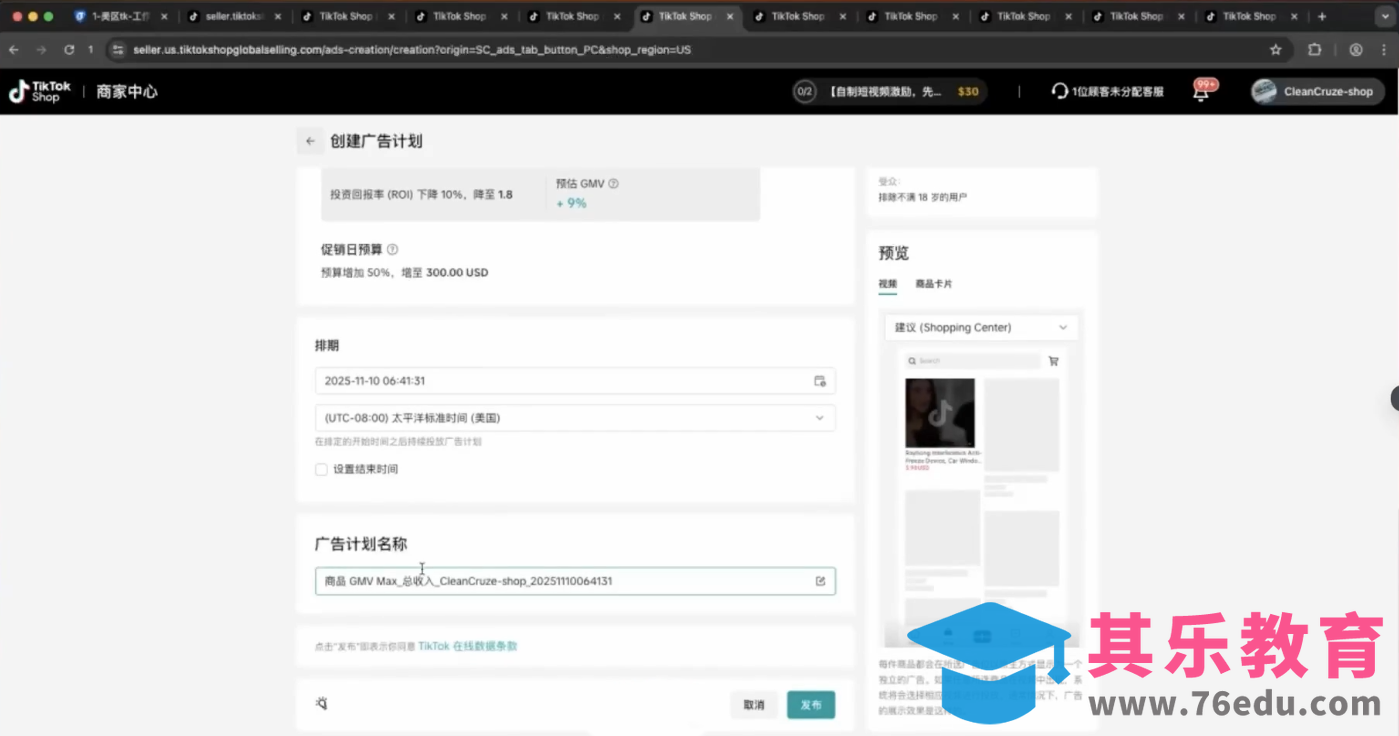Click the 商家中心 menu item

[x=126, y=91]
